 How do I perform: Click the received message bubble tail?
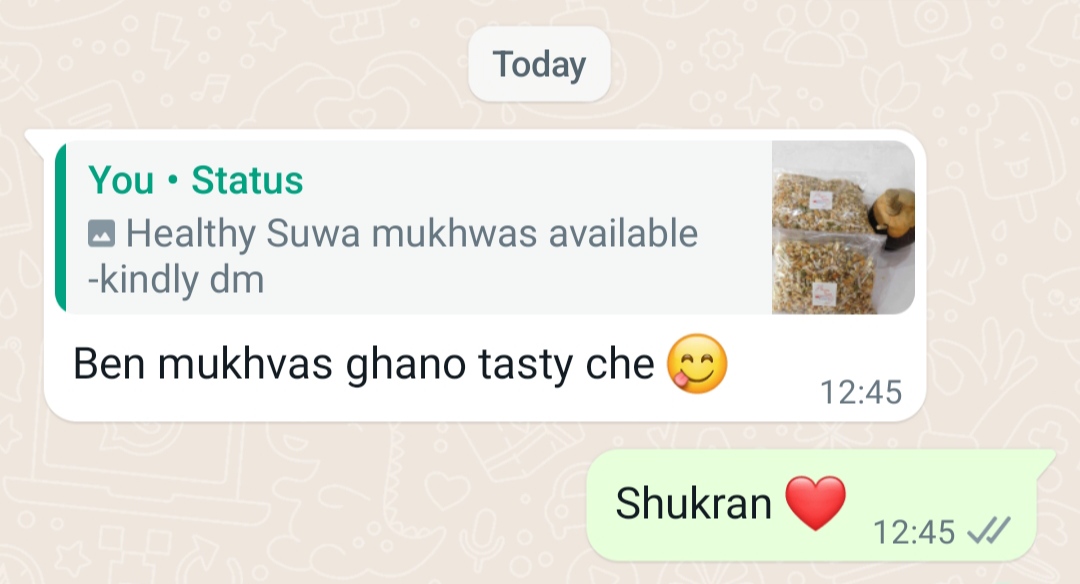point(36,140)
